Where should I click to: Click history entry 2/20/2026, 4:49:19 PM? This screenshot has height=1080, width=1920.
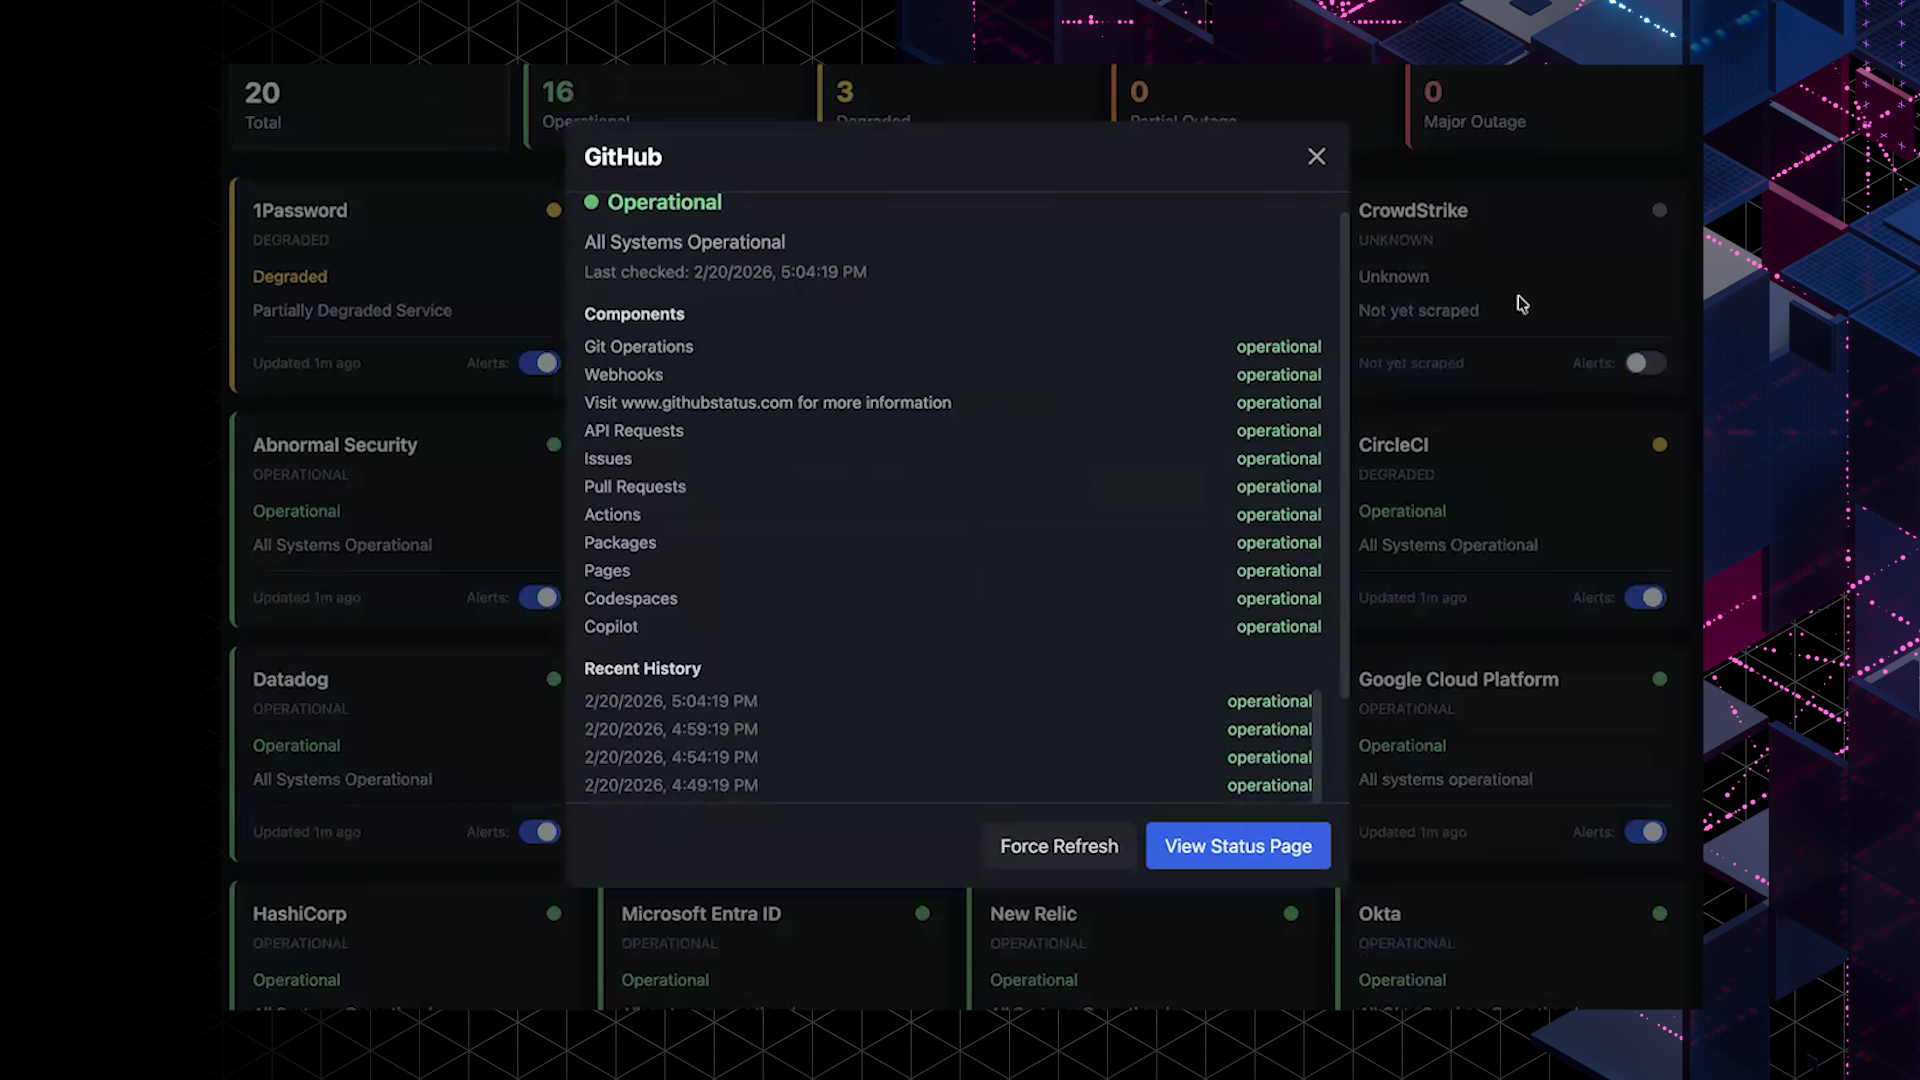coord(948,786)
